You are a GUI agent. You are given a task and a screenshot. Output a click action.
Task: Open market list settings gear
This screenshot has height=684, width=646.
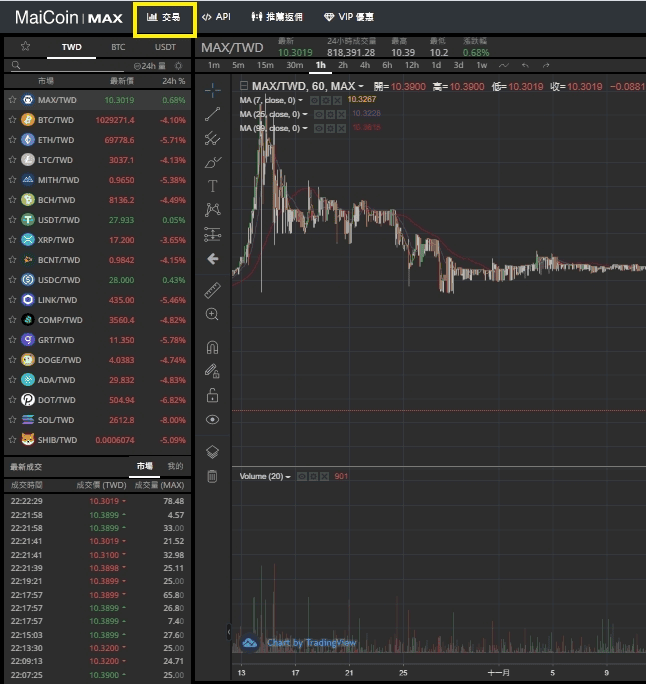pyautogui.click(x=178, y=66)
